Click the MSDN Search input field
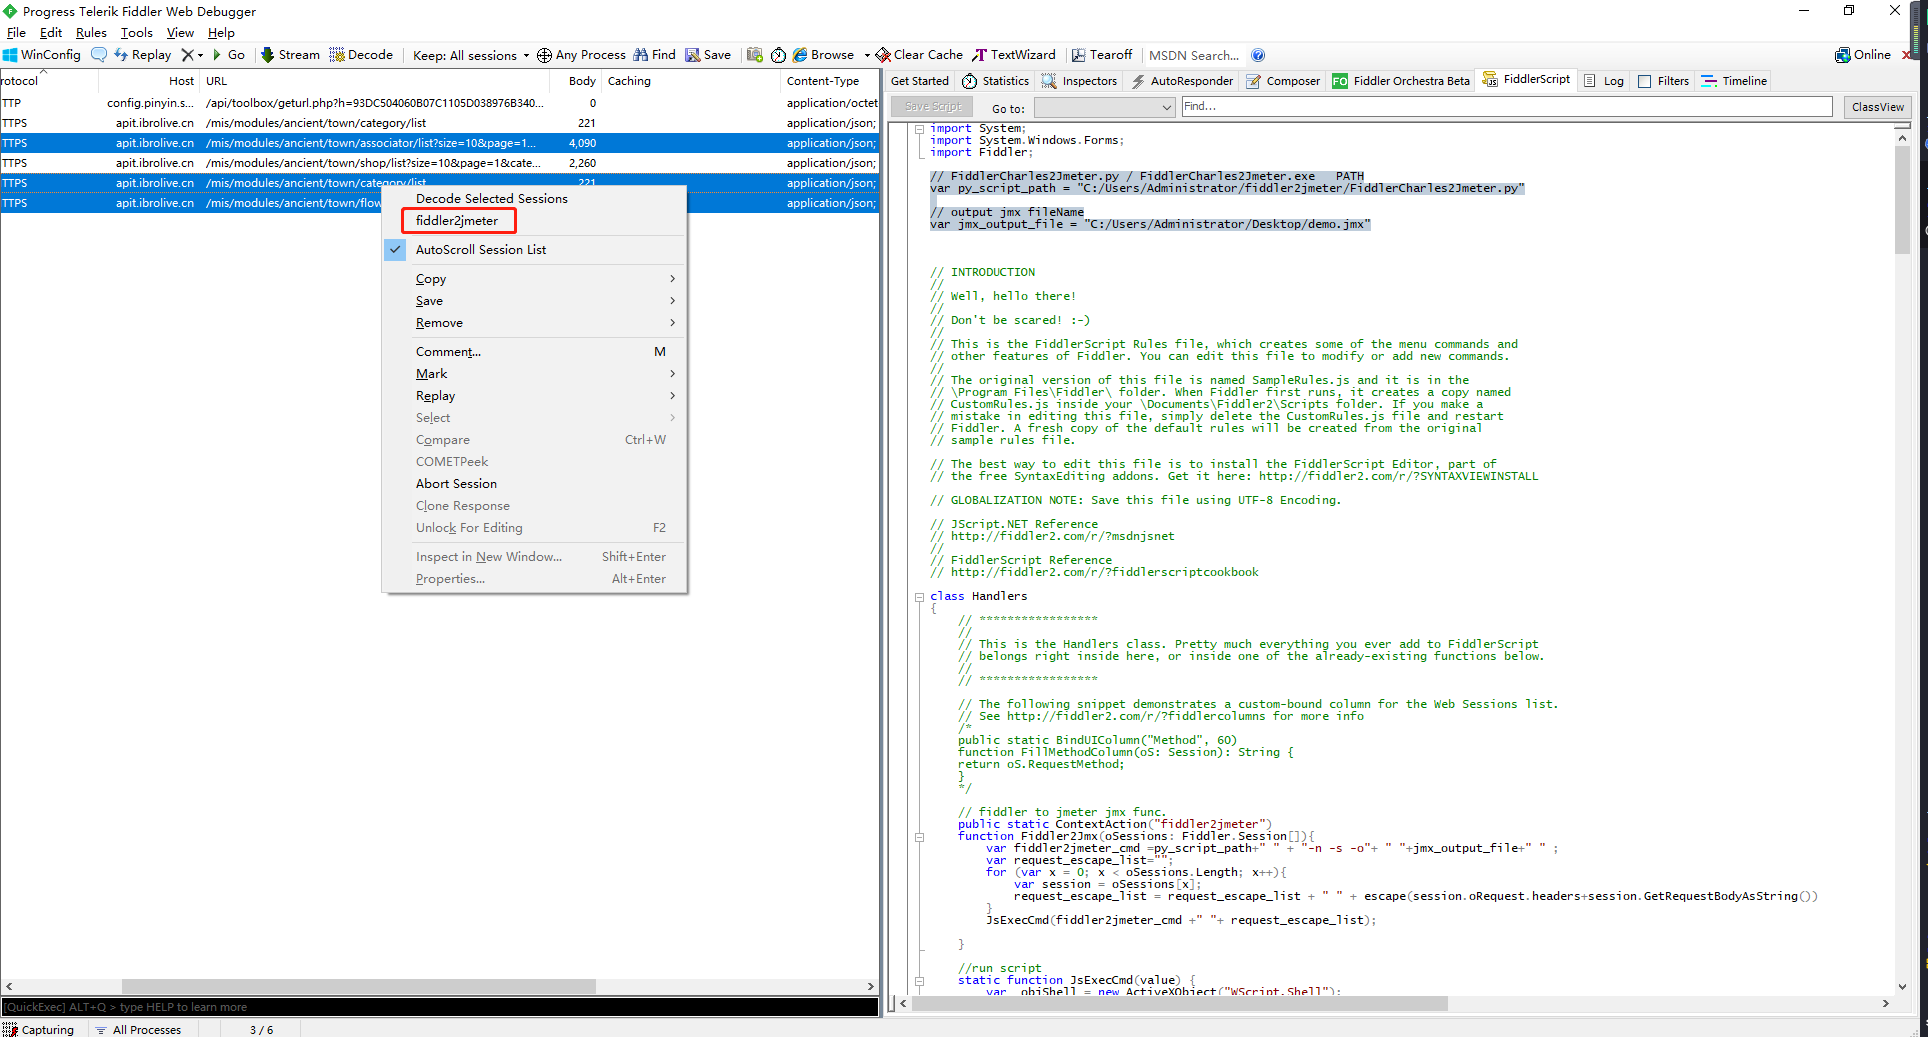 [1194, 55]
